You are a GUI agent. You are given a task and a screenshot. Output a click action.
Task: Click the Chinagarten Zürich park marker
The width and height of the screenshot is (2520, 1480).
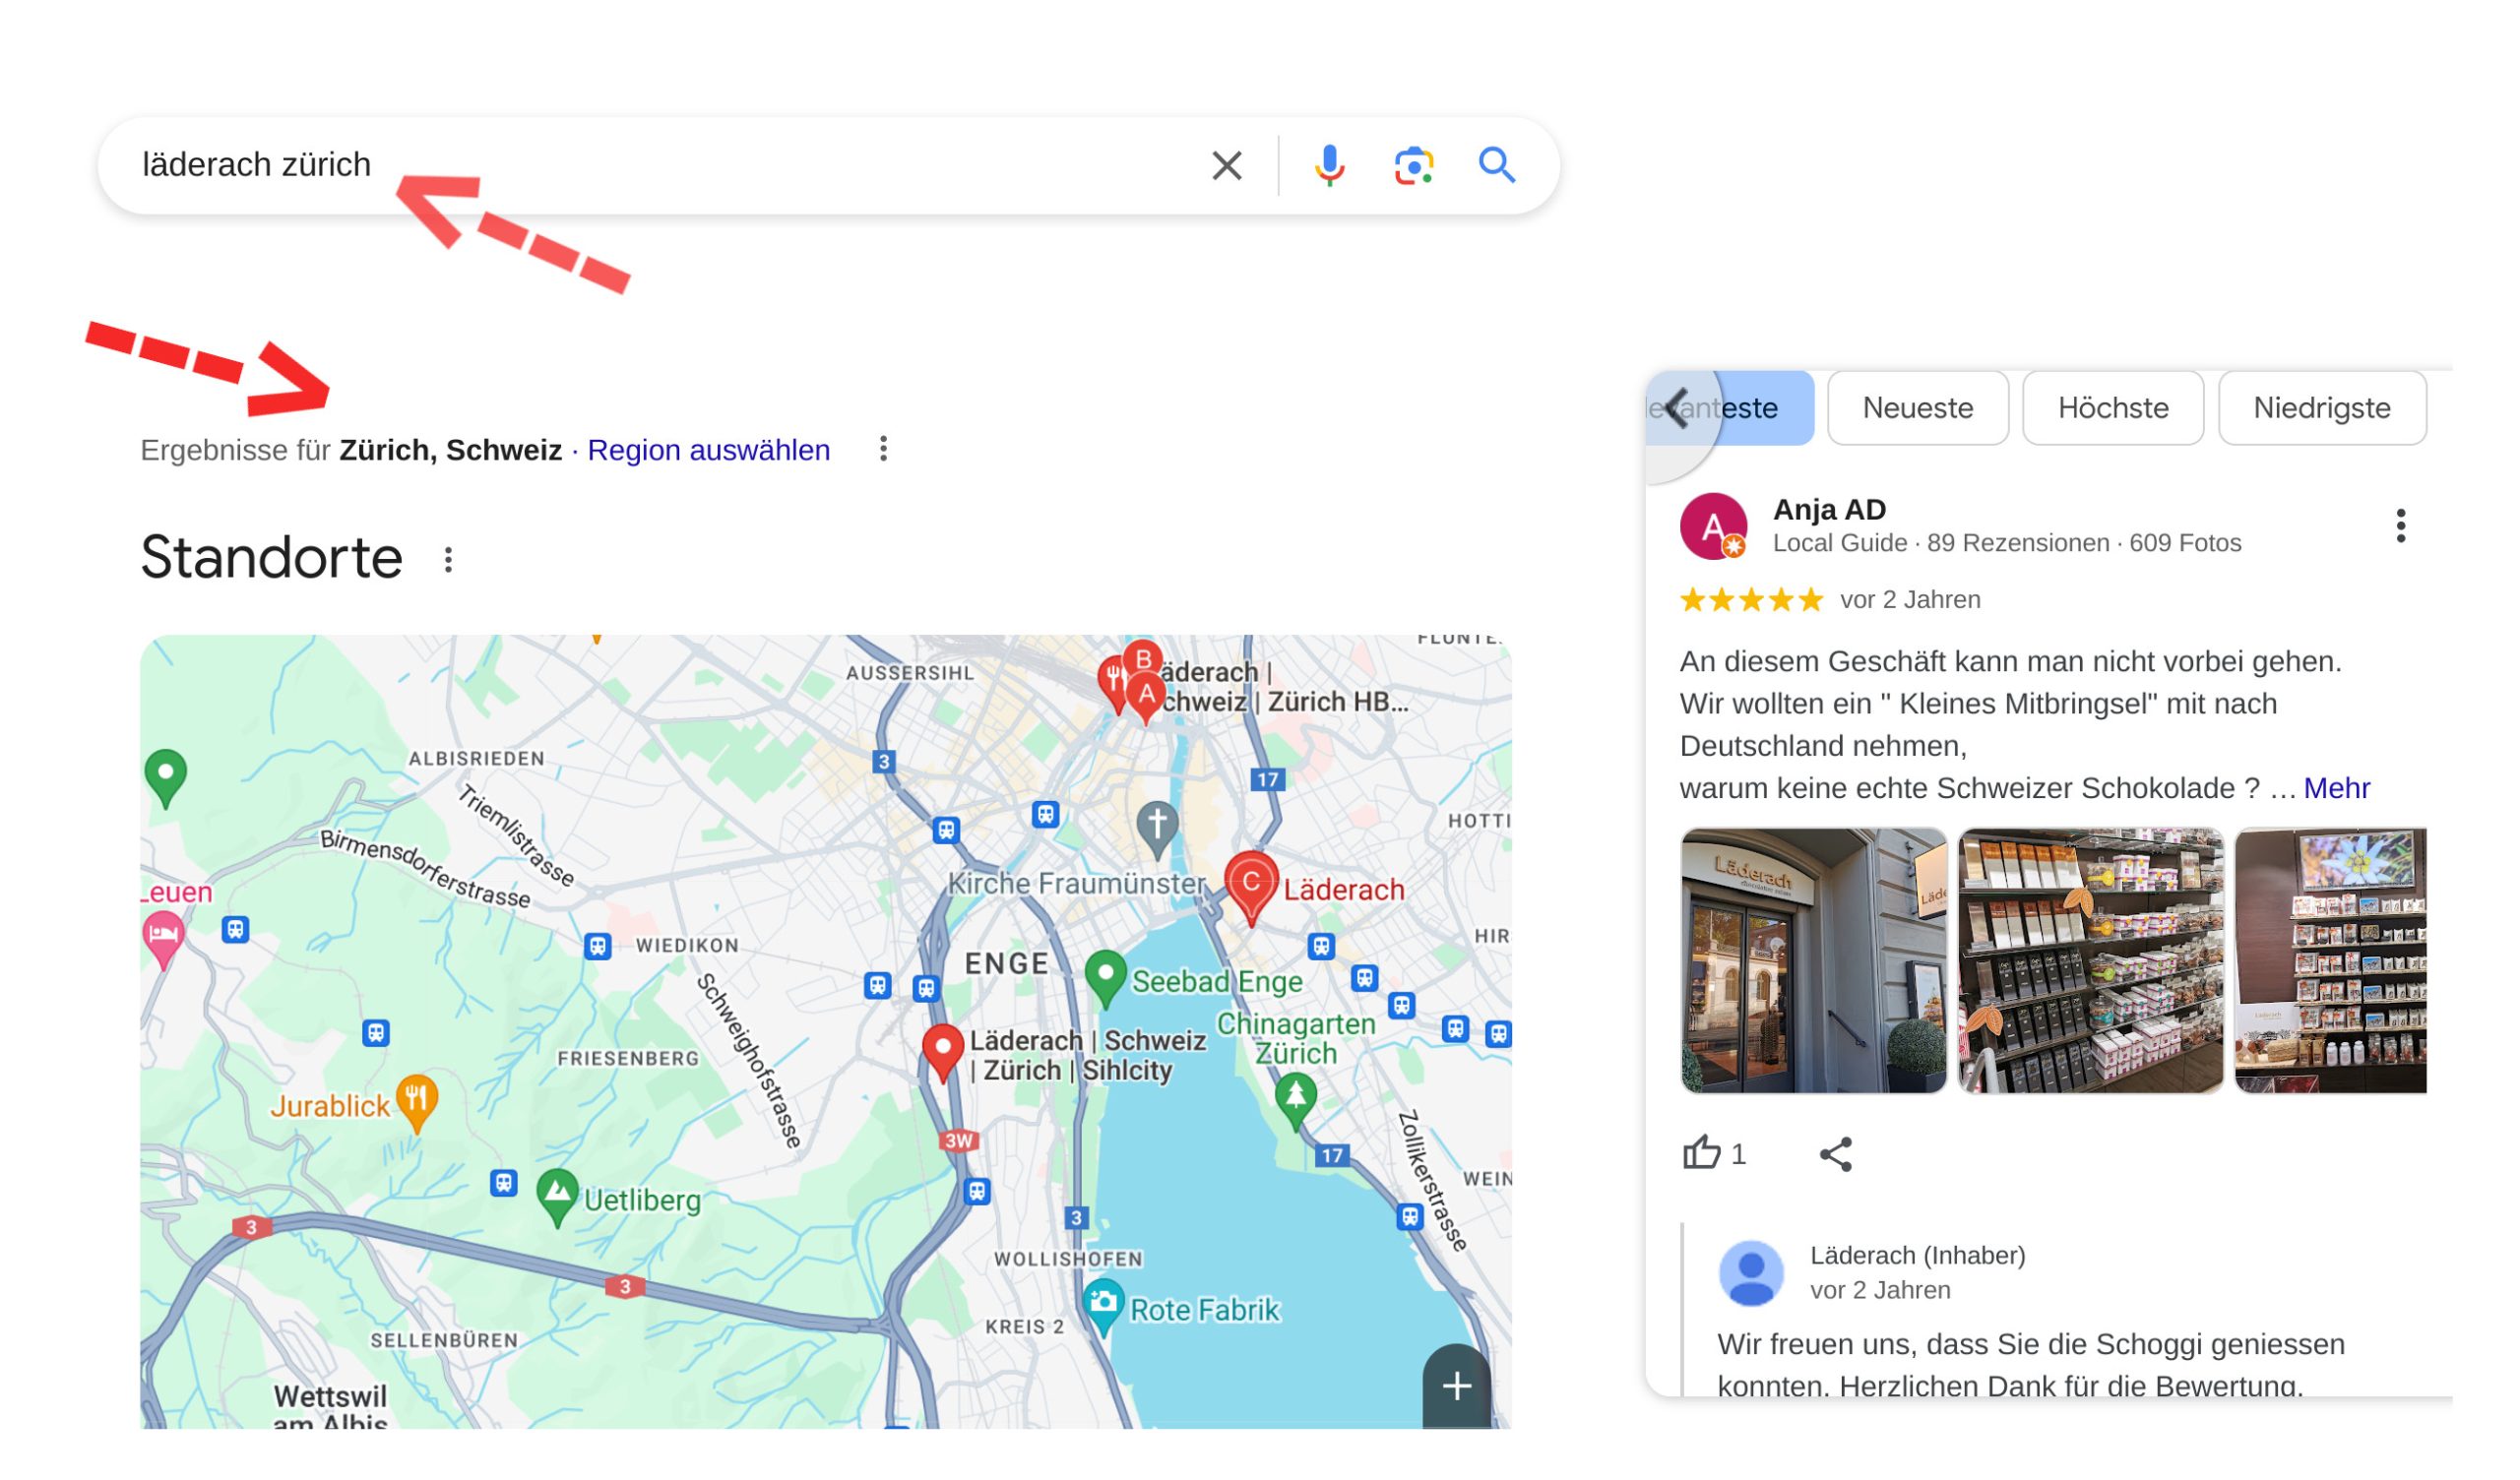[1296, 1100]
